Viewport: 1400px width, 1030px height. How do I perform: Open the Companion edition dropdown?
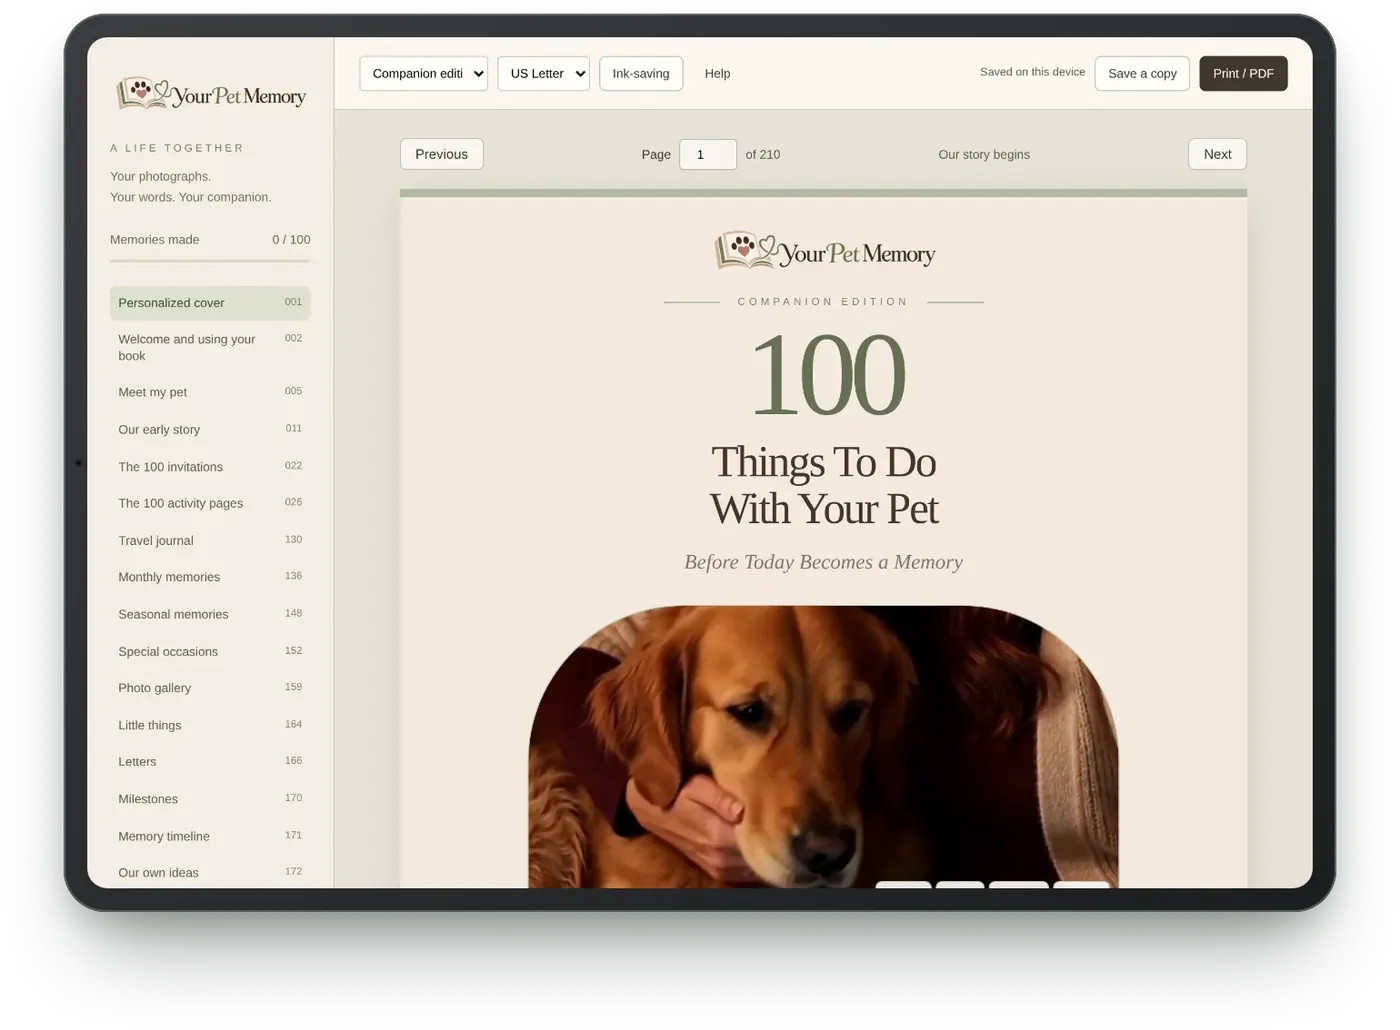pyautogui.click(x=424, y=73)
